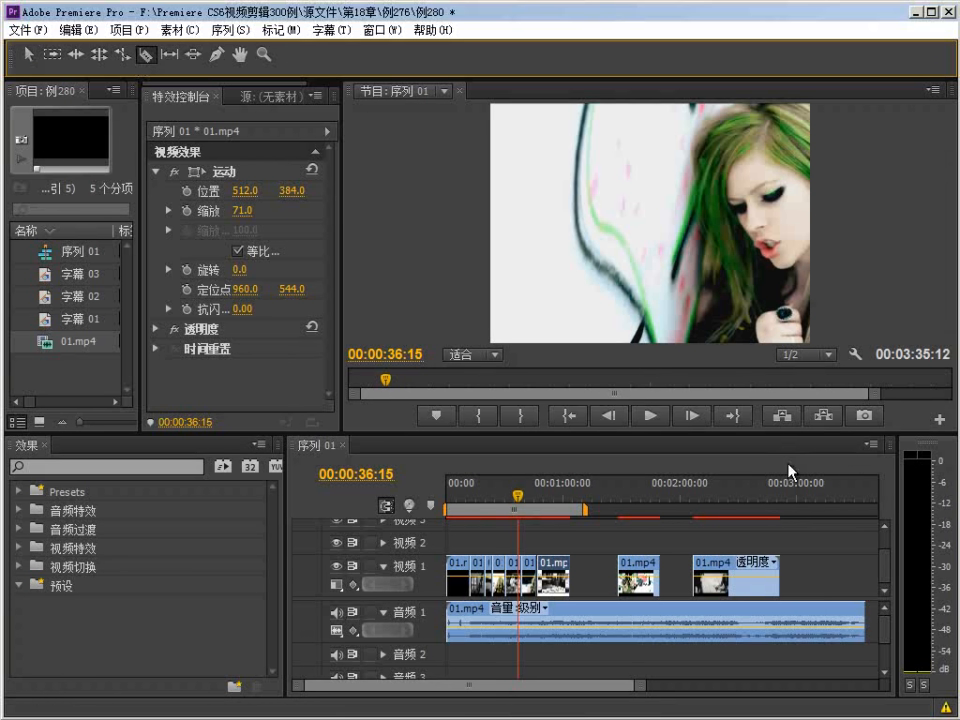Mute the Audio 1 track

tap(336, 612)
